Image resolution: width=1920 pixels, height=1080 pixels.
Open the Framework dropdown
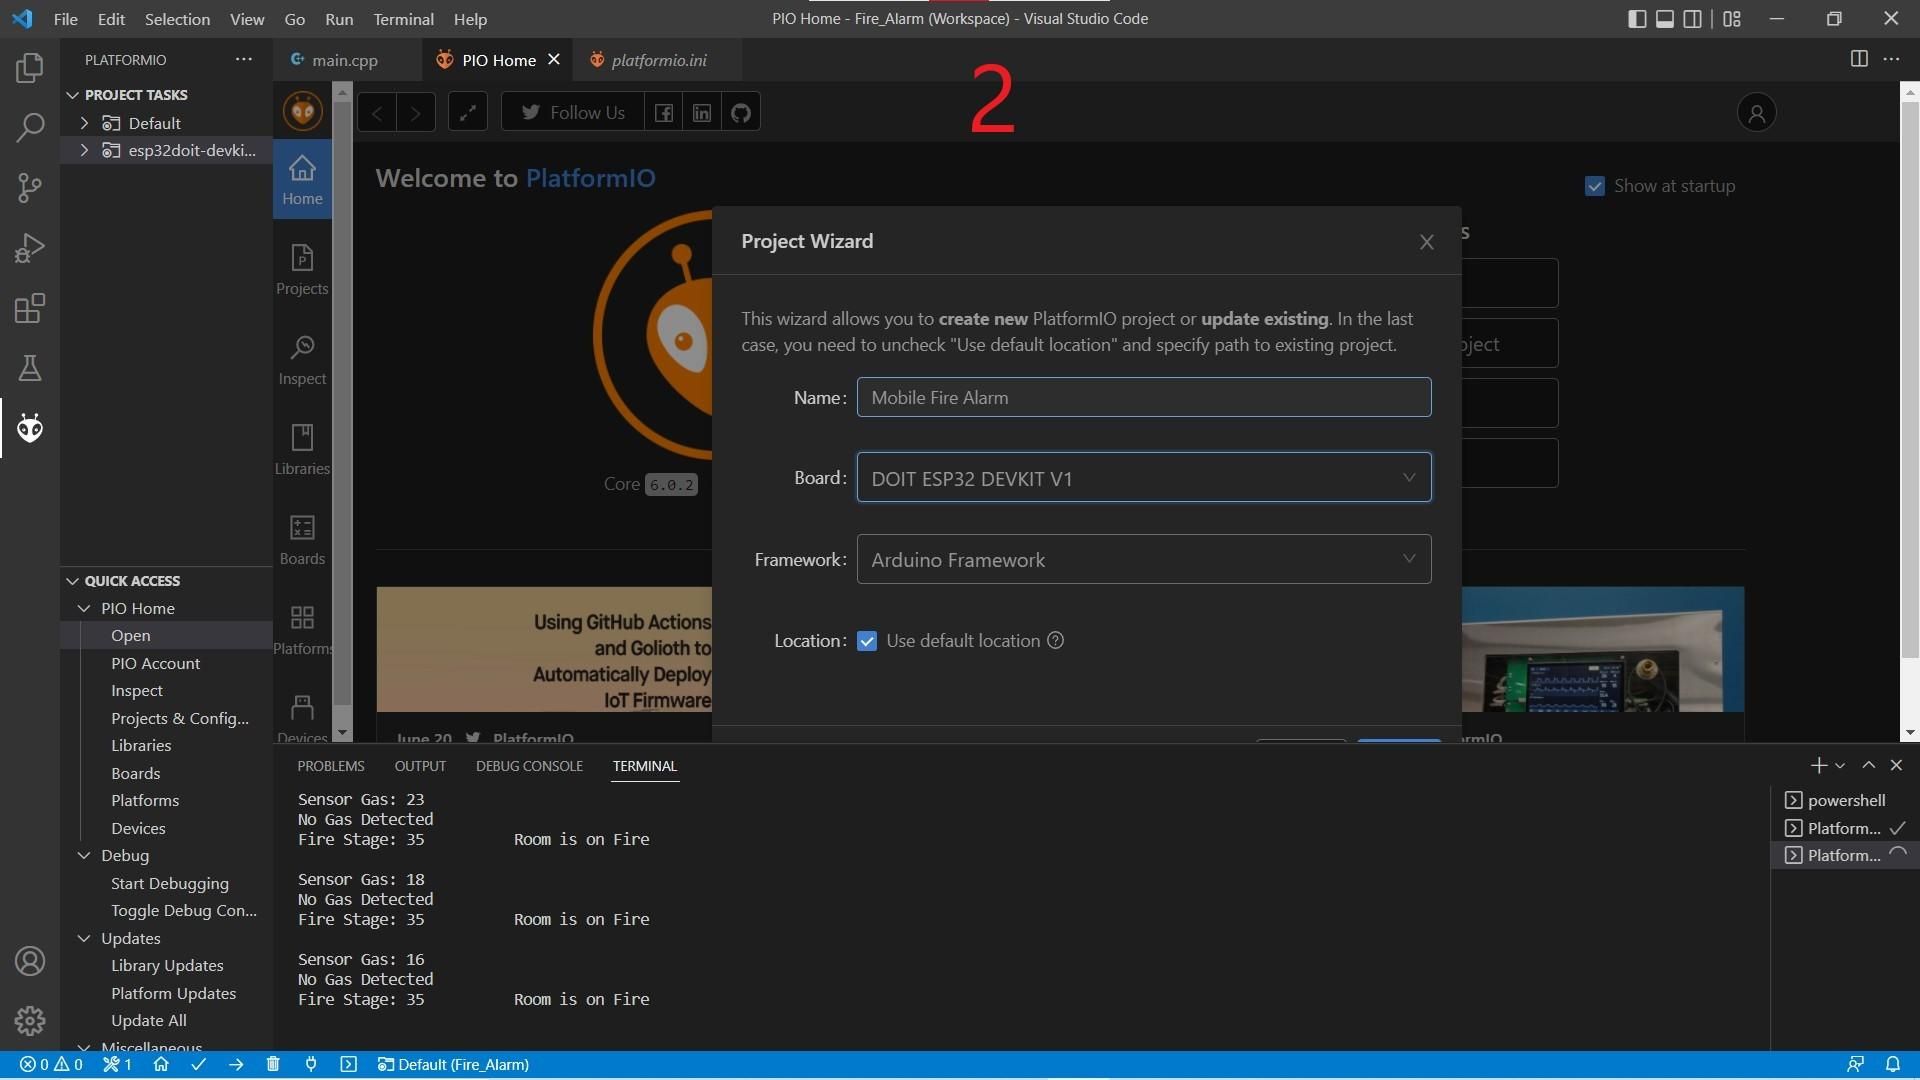coord(1143,560)
